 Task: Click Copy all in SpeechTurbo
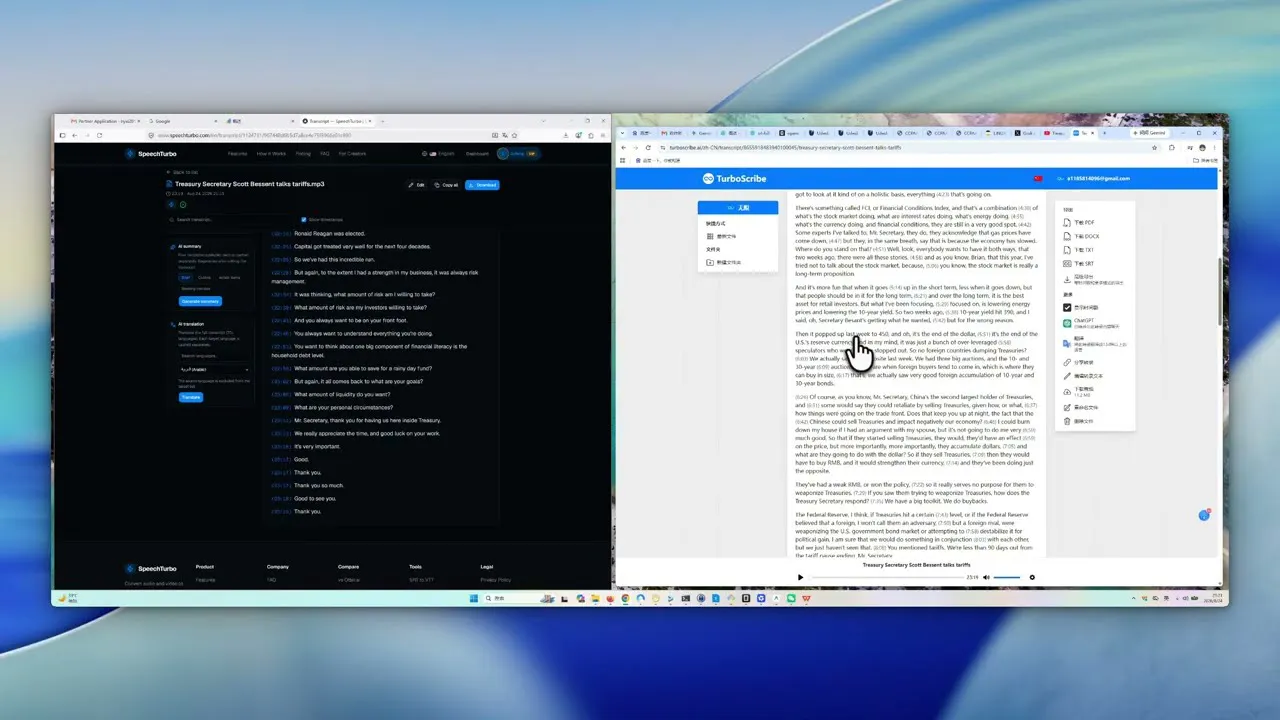click(447, 185)
